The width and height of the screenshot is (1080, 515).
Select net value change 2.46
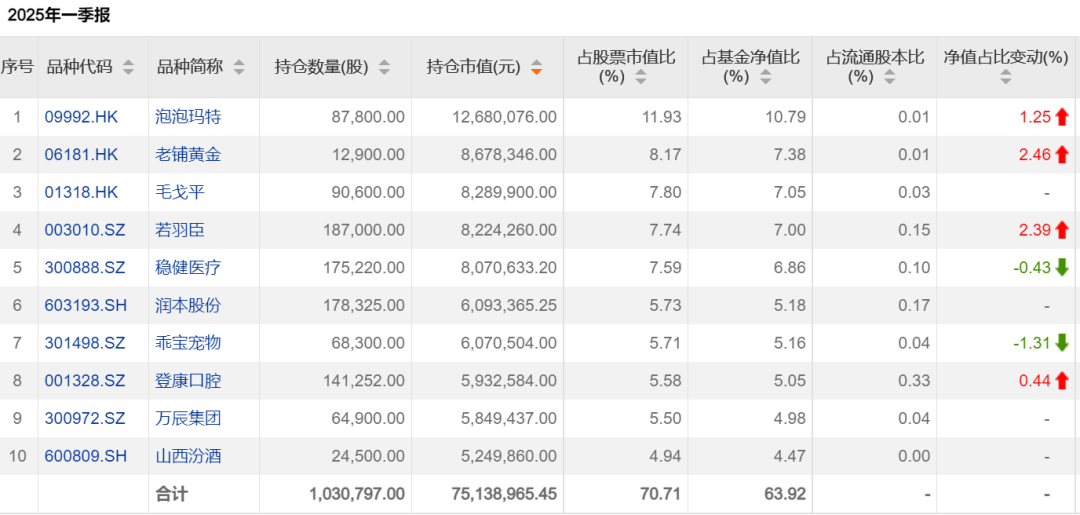pos(1035,155)
